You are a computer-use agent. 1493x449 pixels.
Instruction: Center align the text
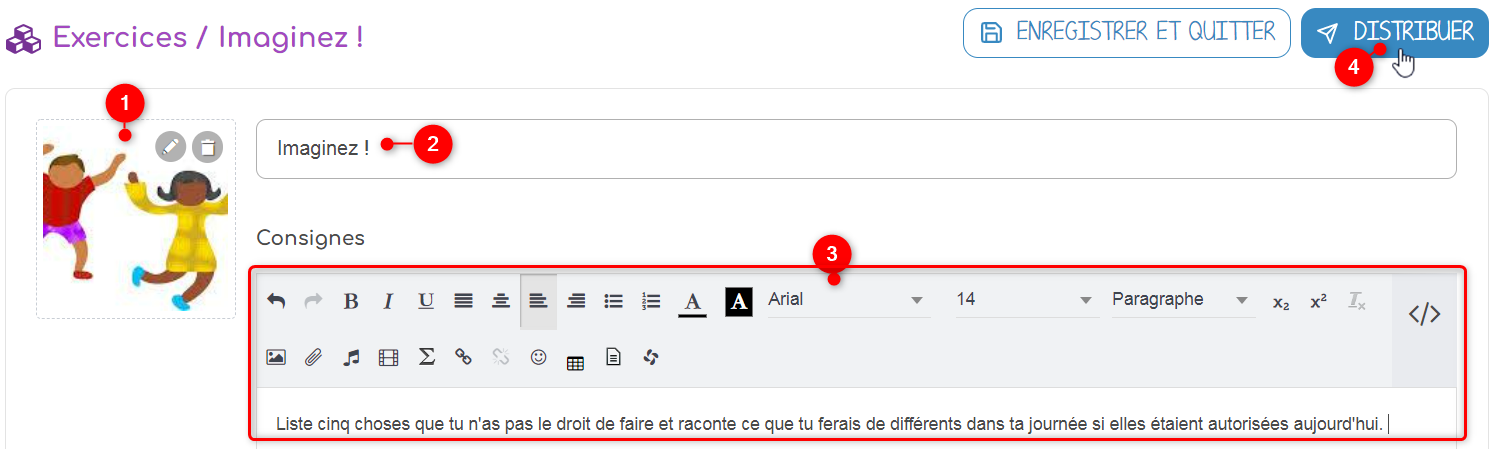point(501,301)
